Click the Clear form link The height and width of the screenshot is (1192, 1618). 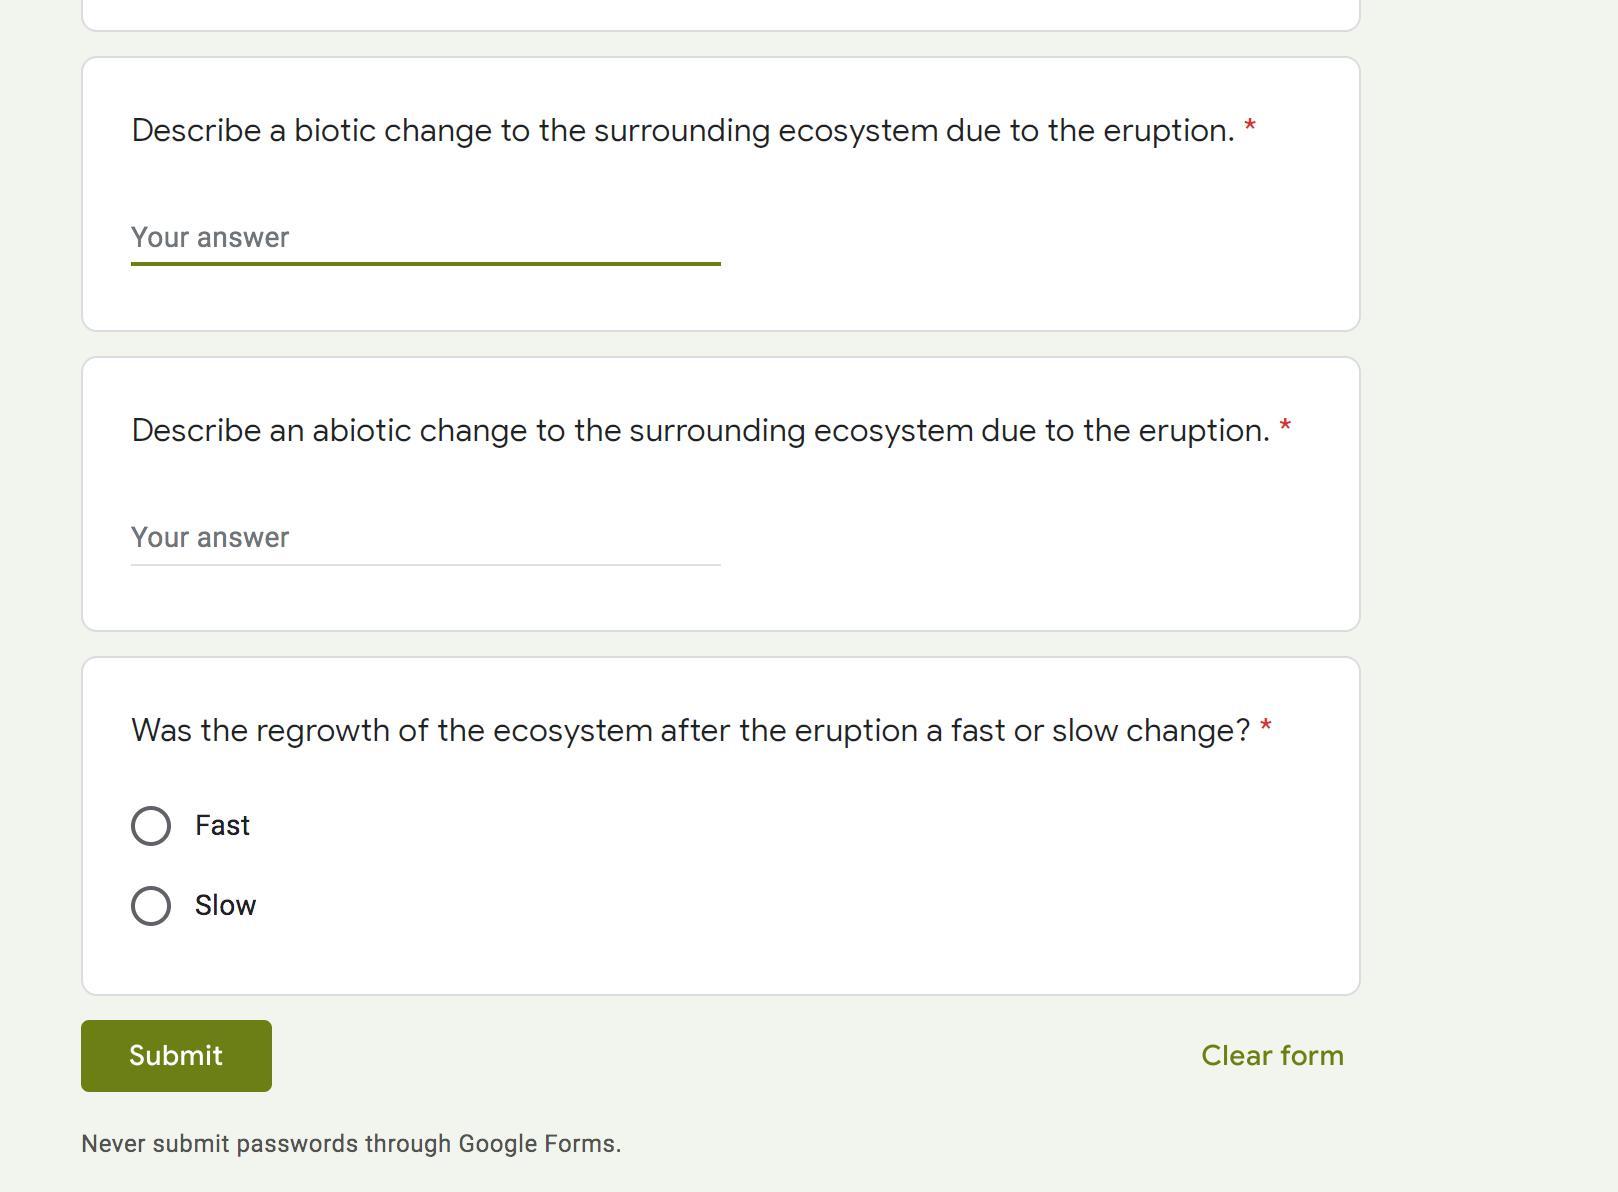point(1272,1056)
